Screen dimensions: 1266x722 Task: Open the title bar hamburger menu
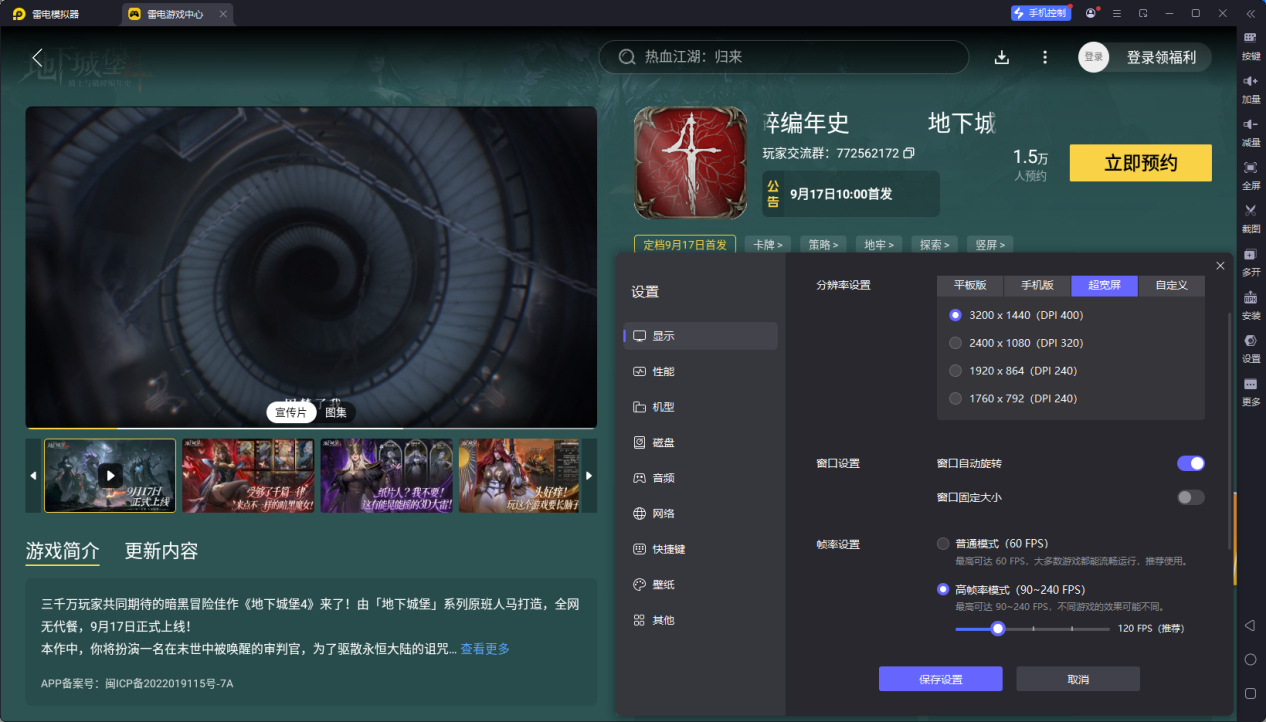(1117, 13)
